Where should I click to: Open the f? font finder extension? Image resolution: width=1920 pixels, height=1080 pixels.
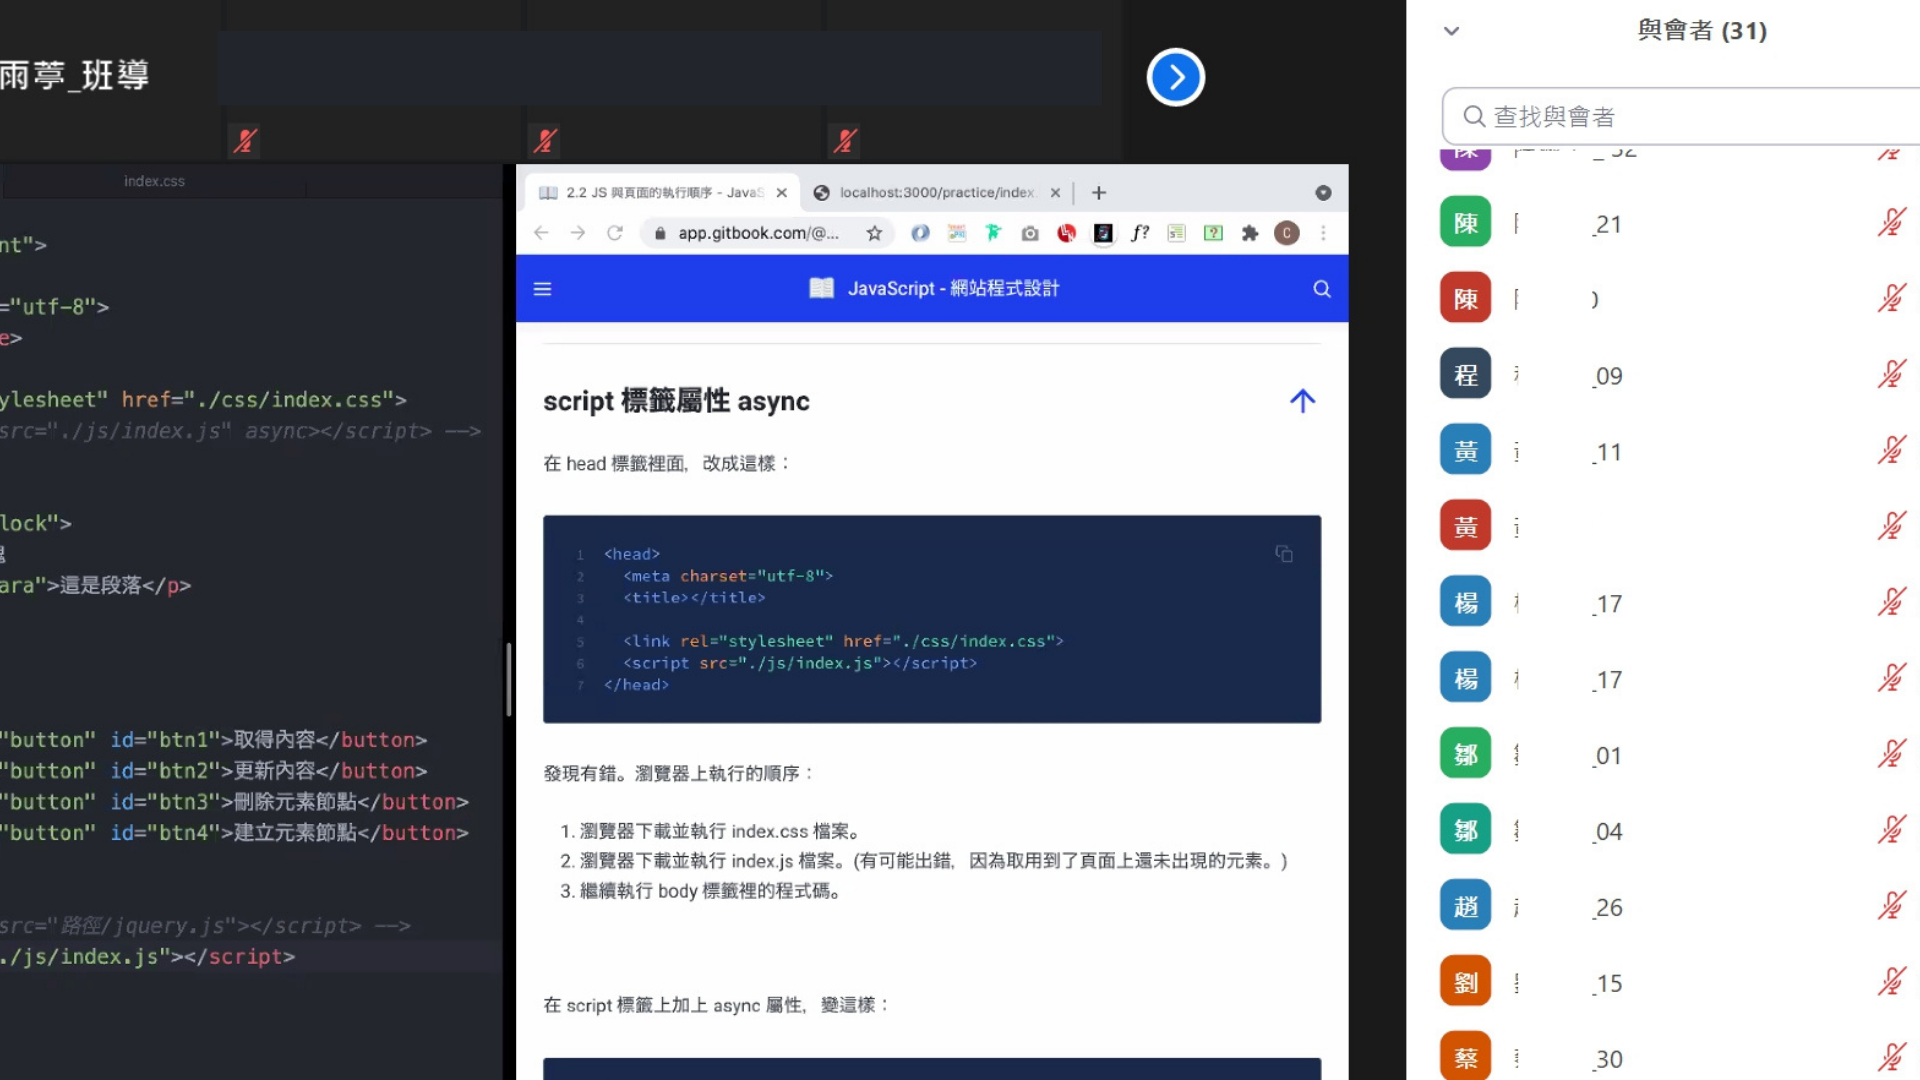pyautogui.click(x=1140, y=233)
